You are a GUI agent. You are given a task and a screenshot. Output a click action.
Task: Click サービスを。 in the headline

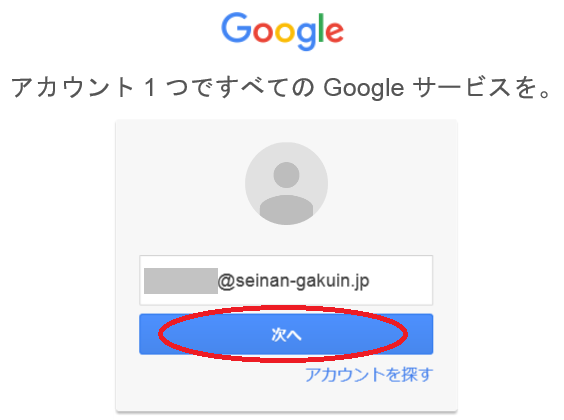(x=482, y=87)
